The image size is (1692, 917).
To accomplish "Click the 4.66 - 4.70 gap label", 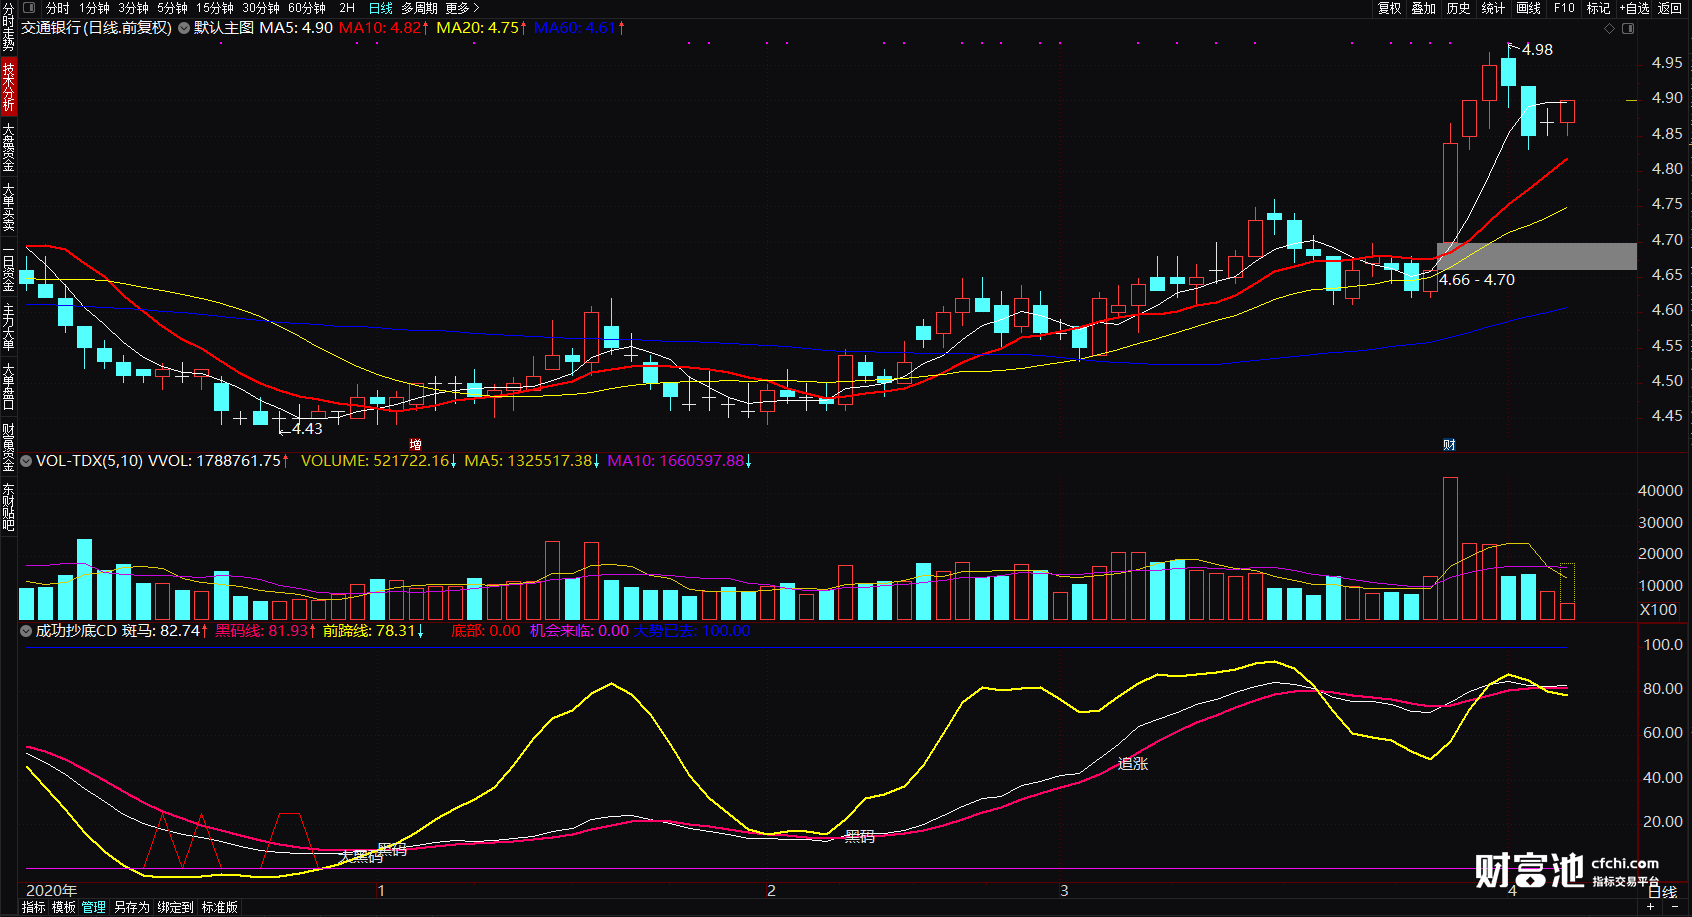I will click(x=1477, y=280).
